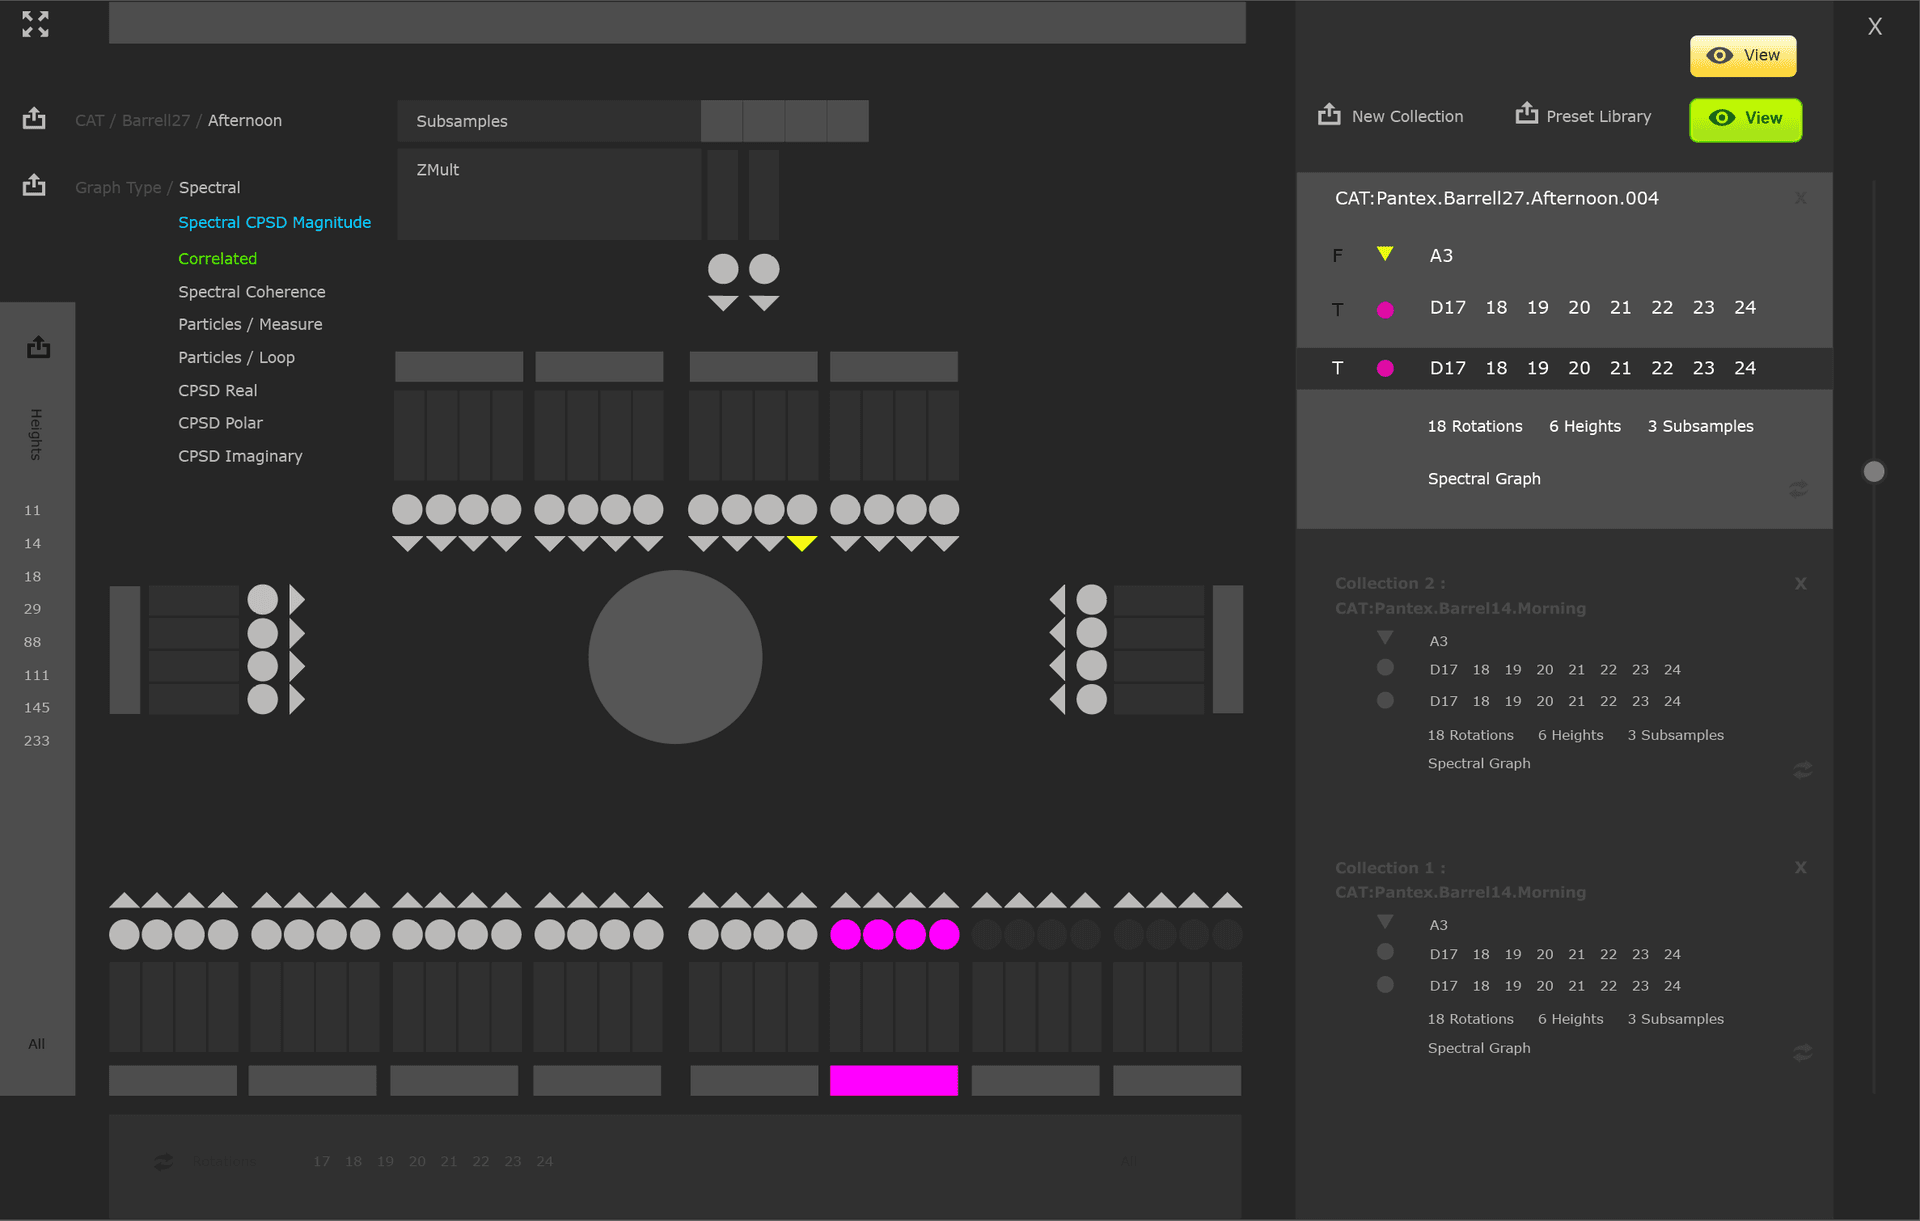Click the Subsamples field
Viewport: 1920px width, 1221px height.
coord(548,121)
